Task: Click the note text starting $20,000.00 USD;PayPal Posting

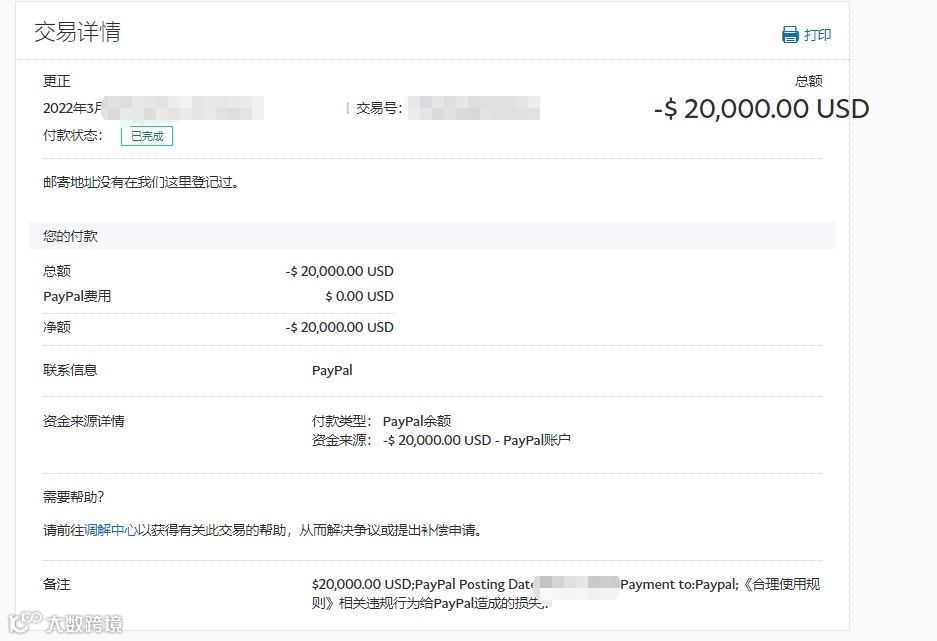Action: click(x=566, y=594)
